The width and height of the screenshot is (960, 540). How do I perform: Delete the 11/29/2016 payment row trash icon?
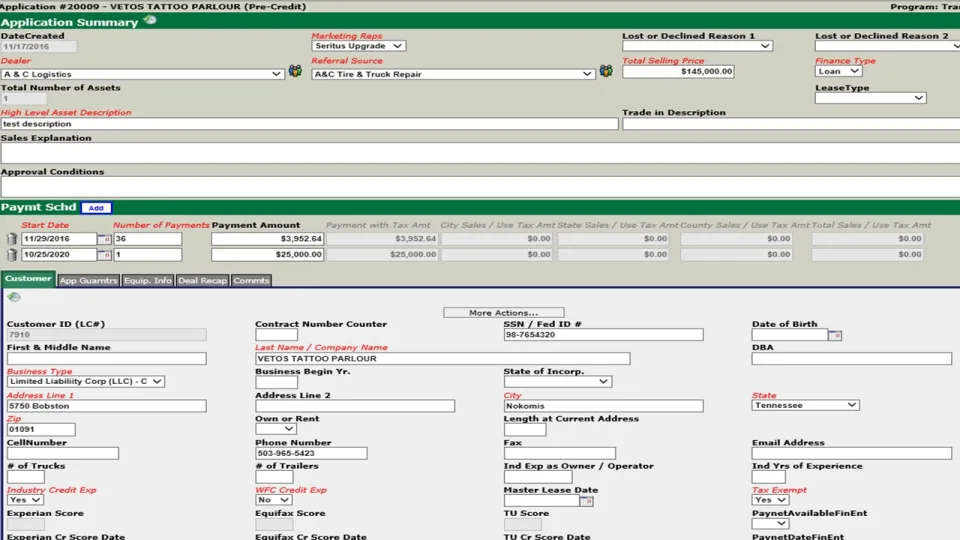pyautogui.click(x=12, y=239)
